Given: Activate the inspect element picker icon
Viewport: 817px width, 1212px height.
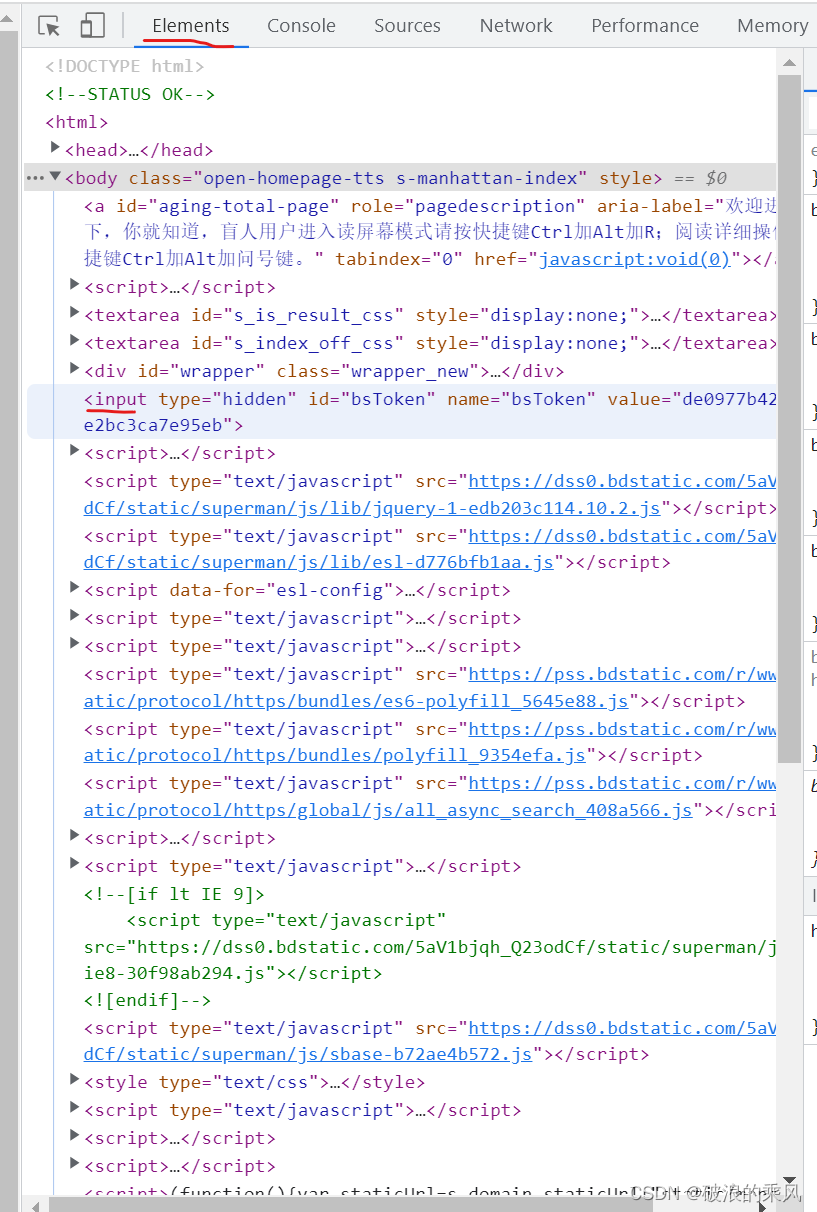Looking at the screenshot, I should pyautogui.click(x=48, y=26).
